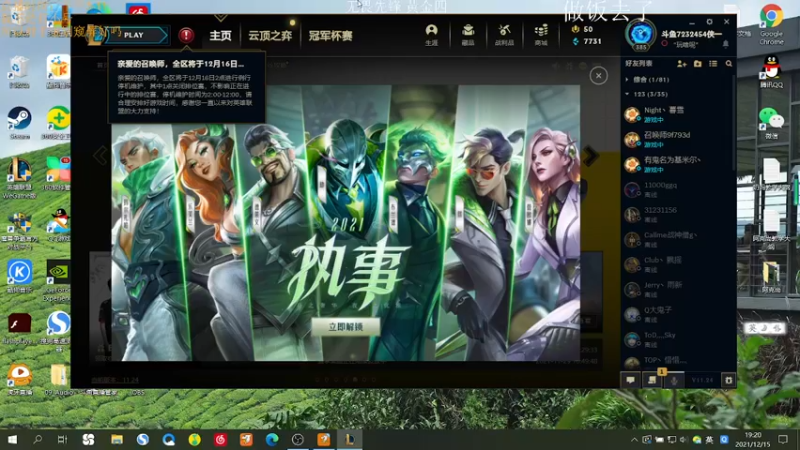Select offline friend 31231156
Image resolution: width=800 pixels, height=450 pixels.
point(676,214)
